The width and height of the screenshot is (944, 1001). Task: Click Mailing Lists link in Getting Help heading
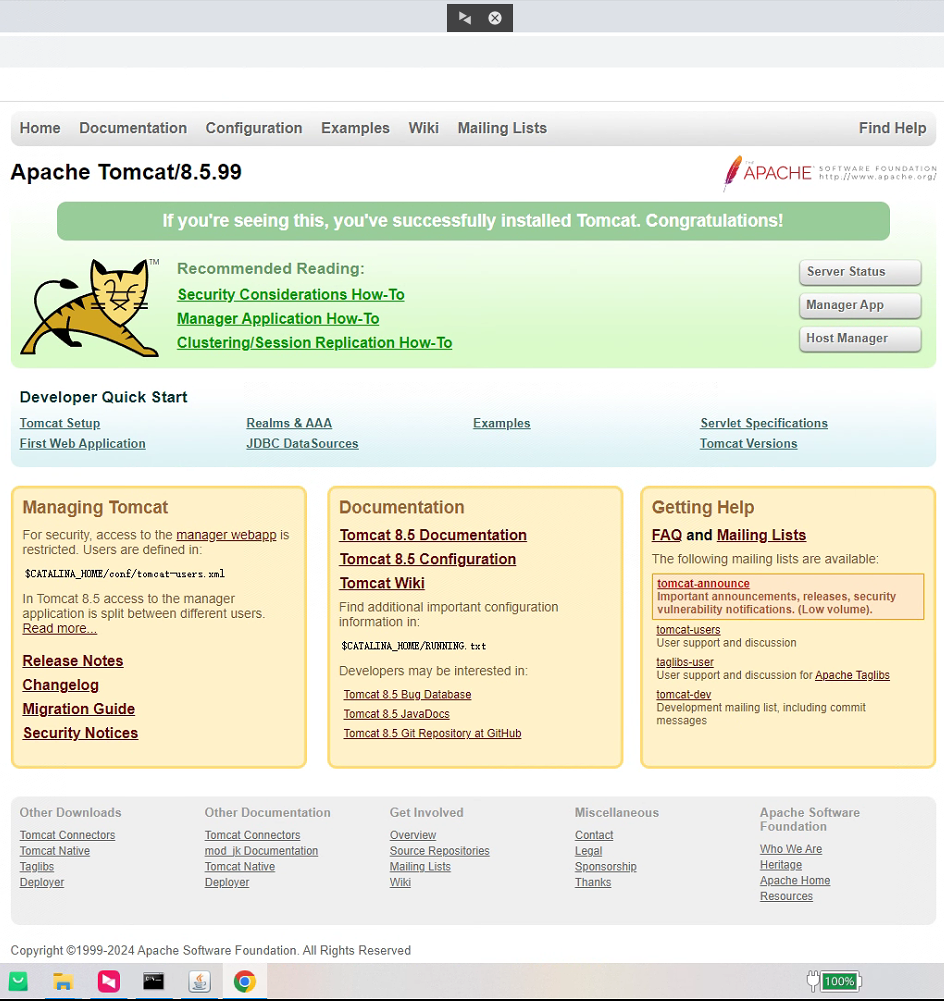761,535
